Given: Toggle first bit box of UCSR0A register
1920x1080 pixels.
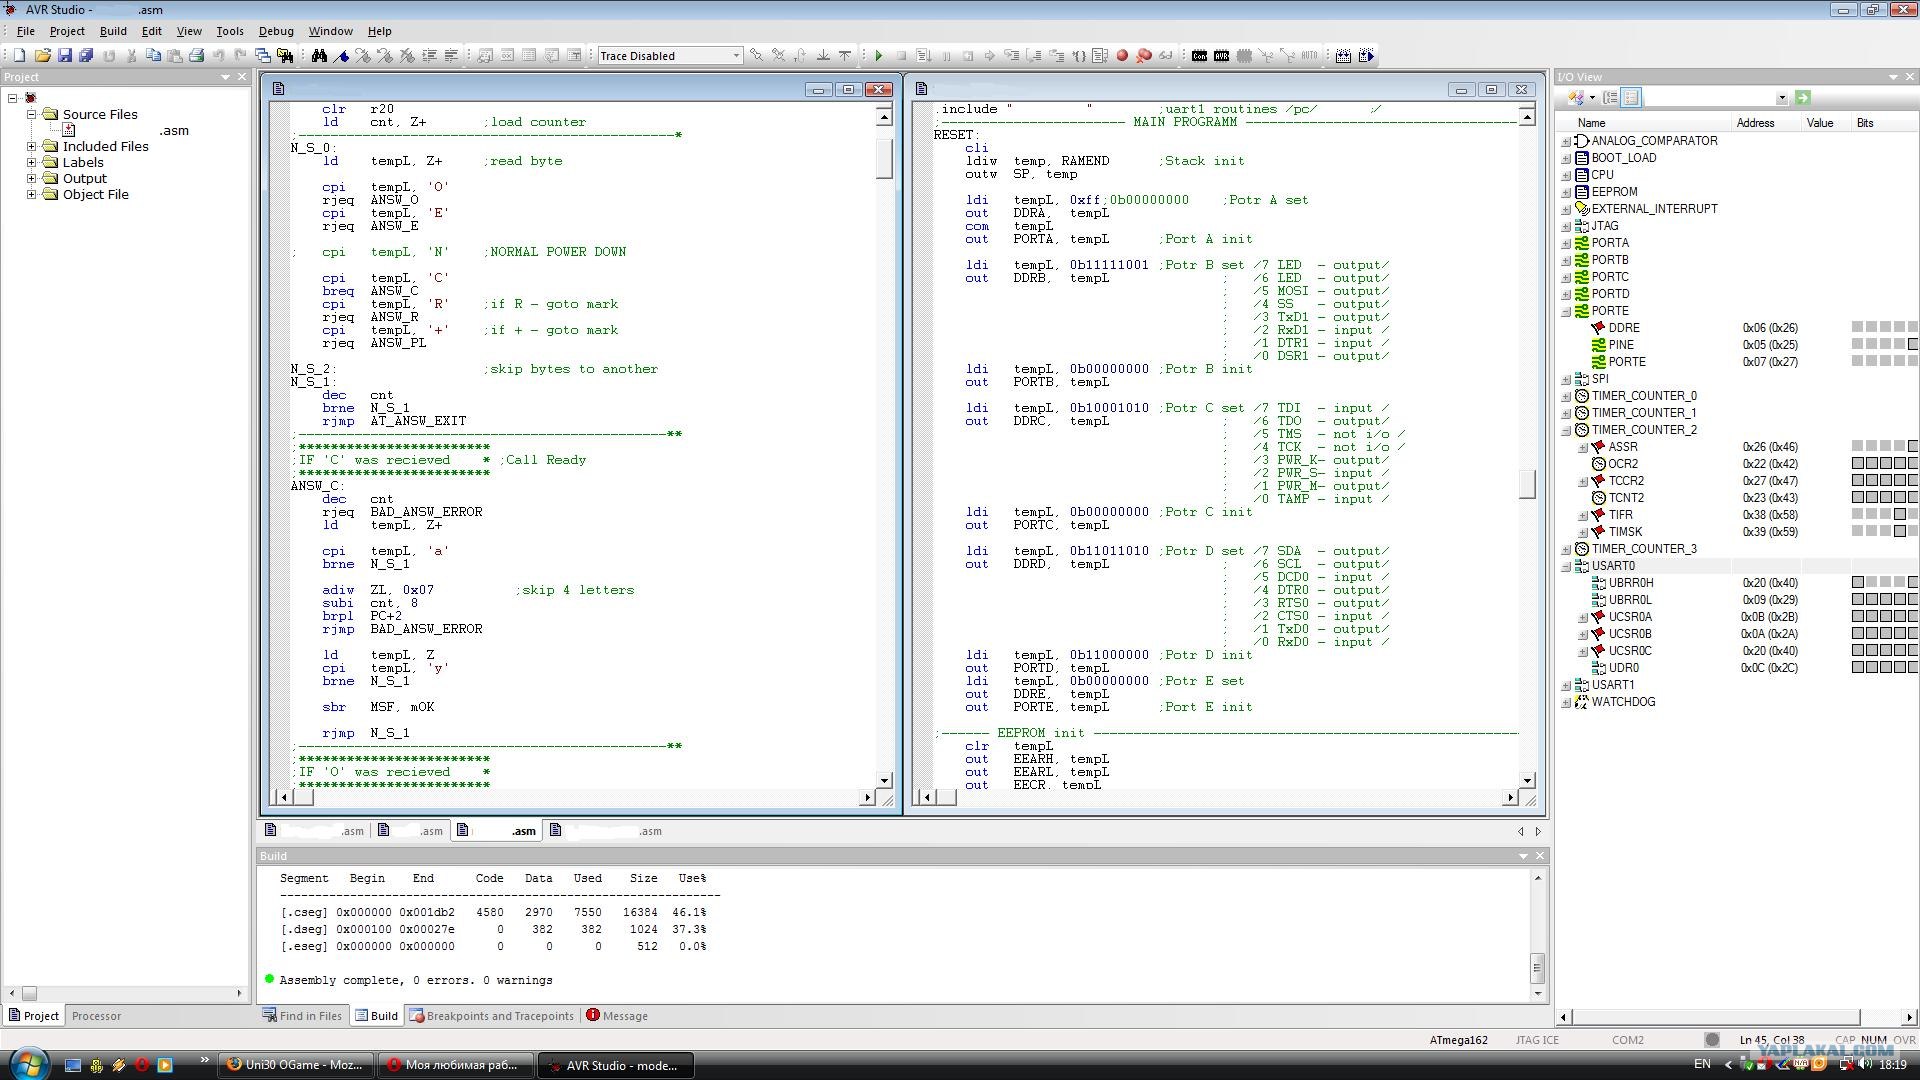Looking at the screenshot, I should [1858, 617].
